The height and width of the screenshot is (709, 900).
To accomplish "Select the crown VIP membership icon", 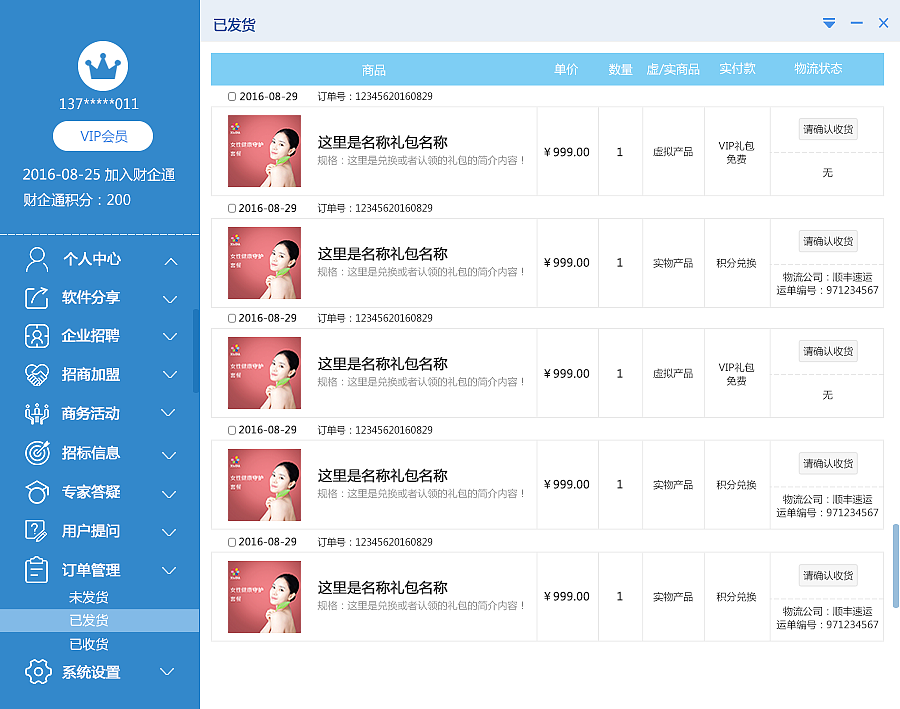I will [x=103, y=66].
